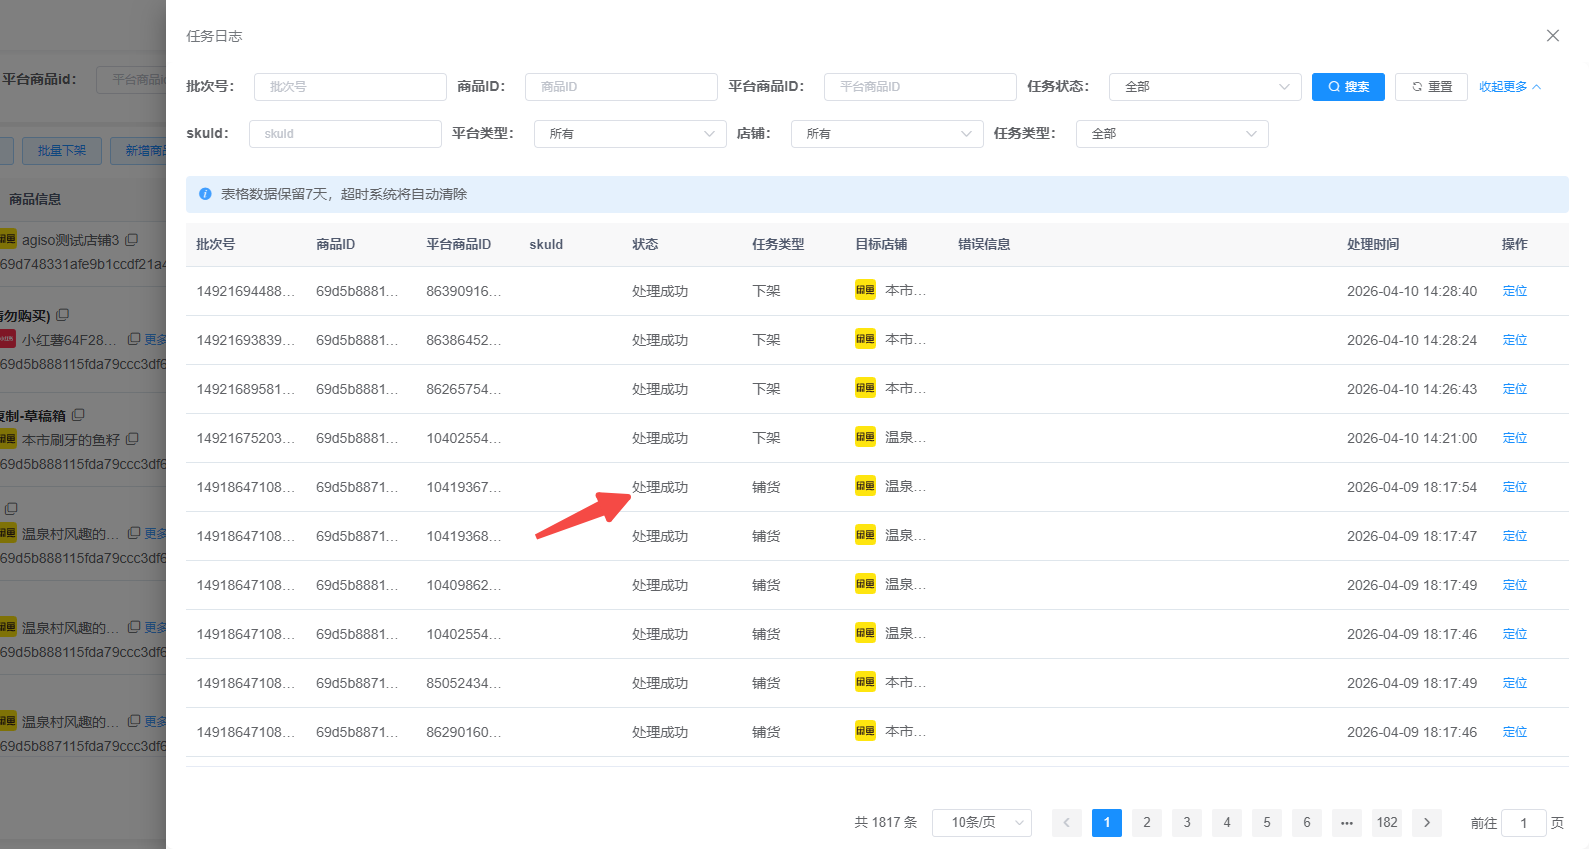
Task: Focus the 批次号 input field
Action: click(x=349, y=87)
